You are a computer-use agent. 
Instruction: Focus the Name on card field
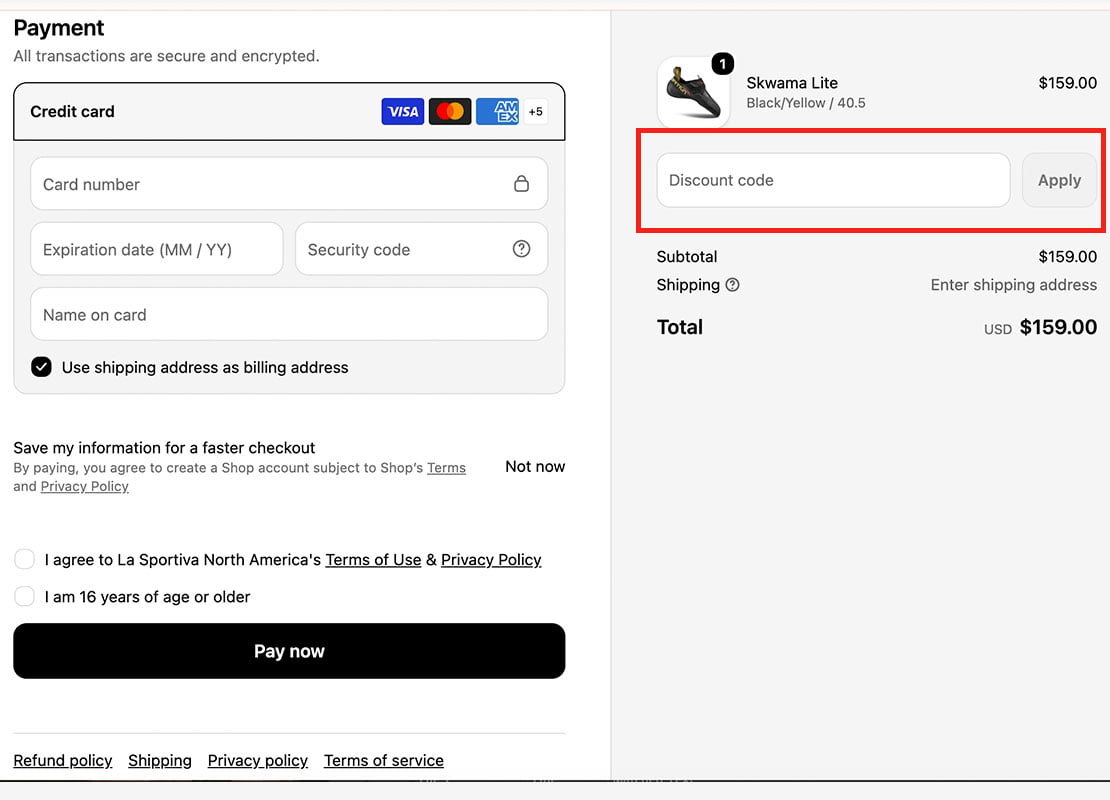[x=289, y=314]
